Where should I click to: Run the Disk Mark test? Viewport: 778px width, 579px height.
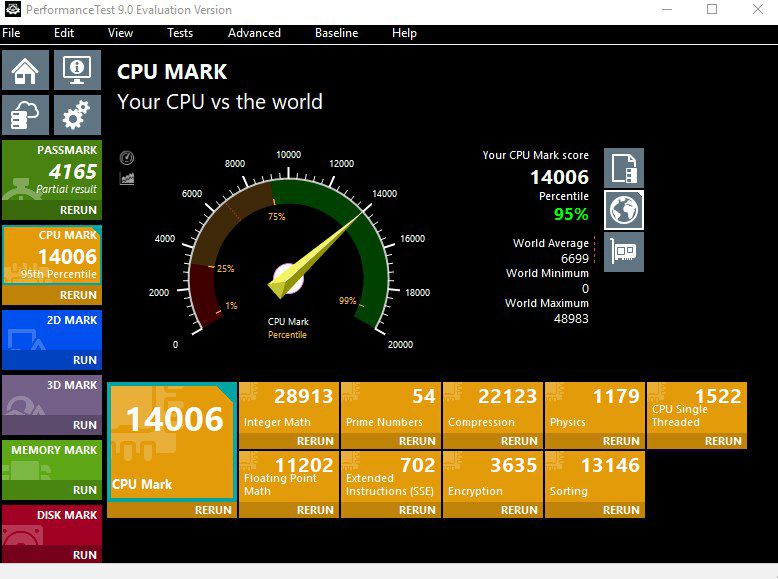point(84,555)
